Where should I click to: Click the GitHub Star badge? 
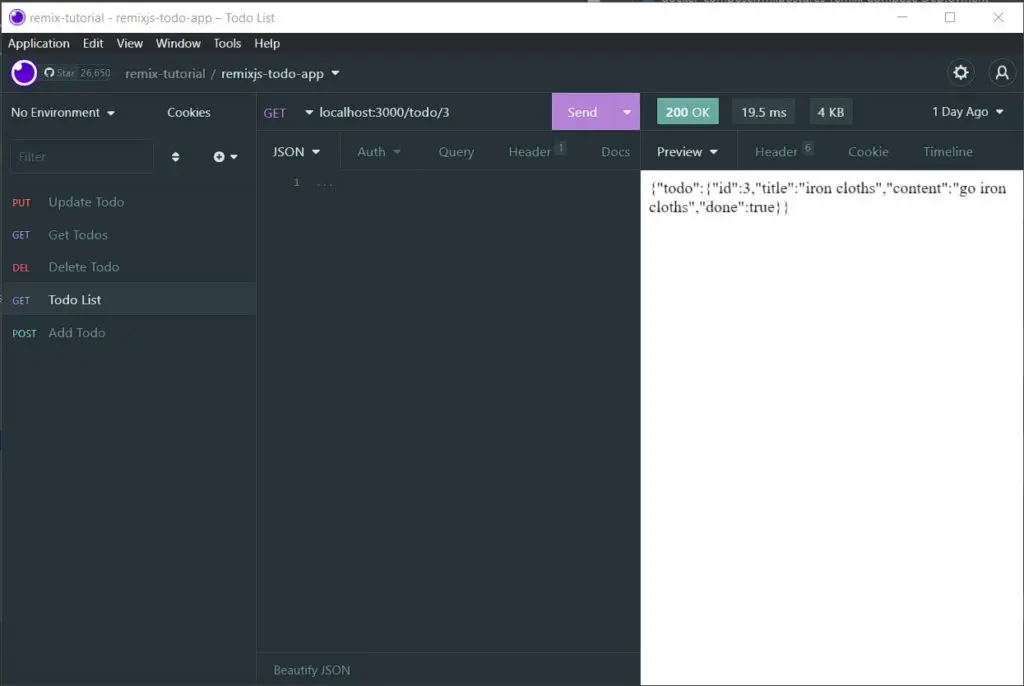[78, 73]
